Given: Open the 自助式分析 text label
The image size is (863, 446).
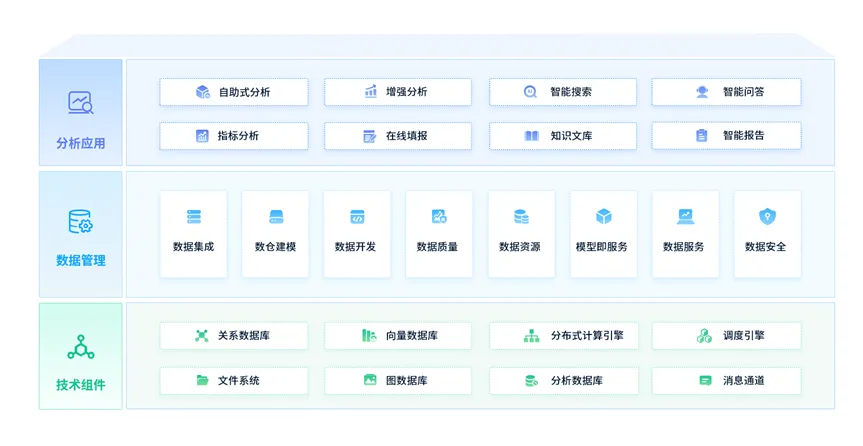Looking at the screenshot, I should 244,92.
